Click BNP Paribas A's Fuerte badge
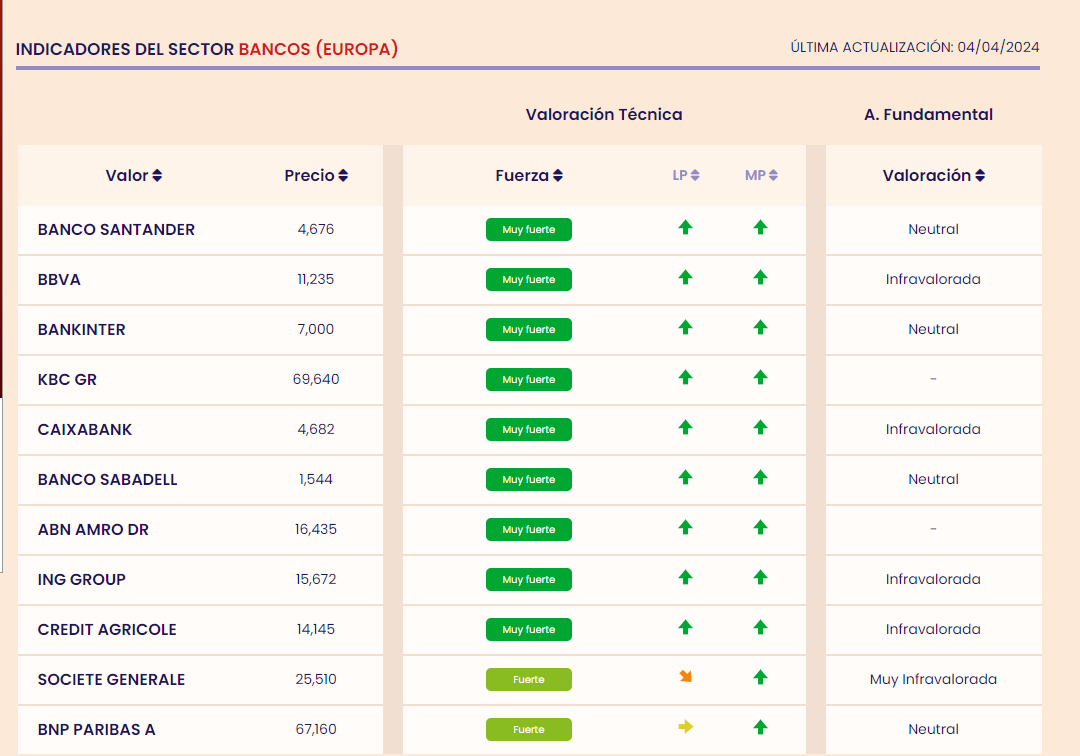This screenshot has height=756, width=1080. (x=528, y=730)
